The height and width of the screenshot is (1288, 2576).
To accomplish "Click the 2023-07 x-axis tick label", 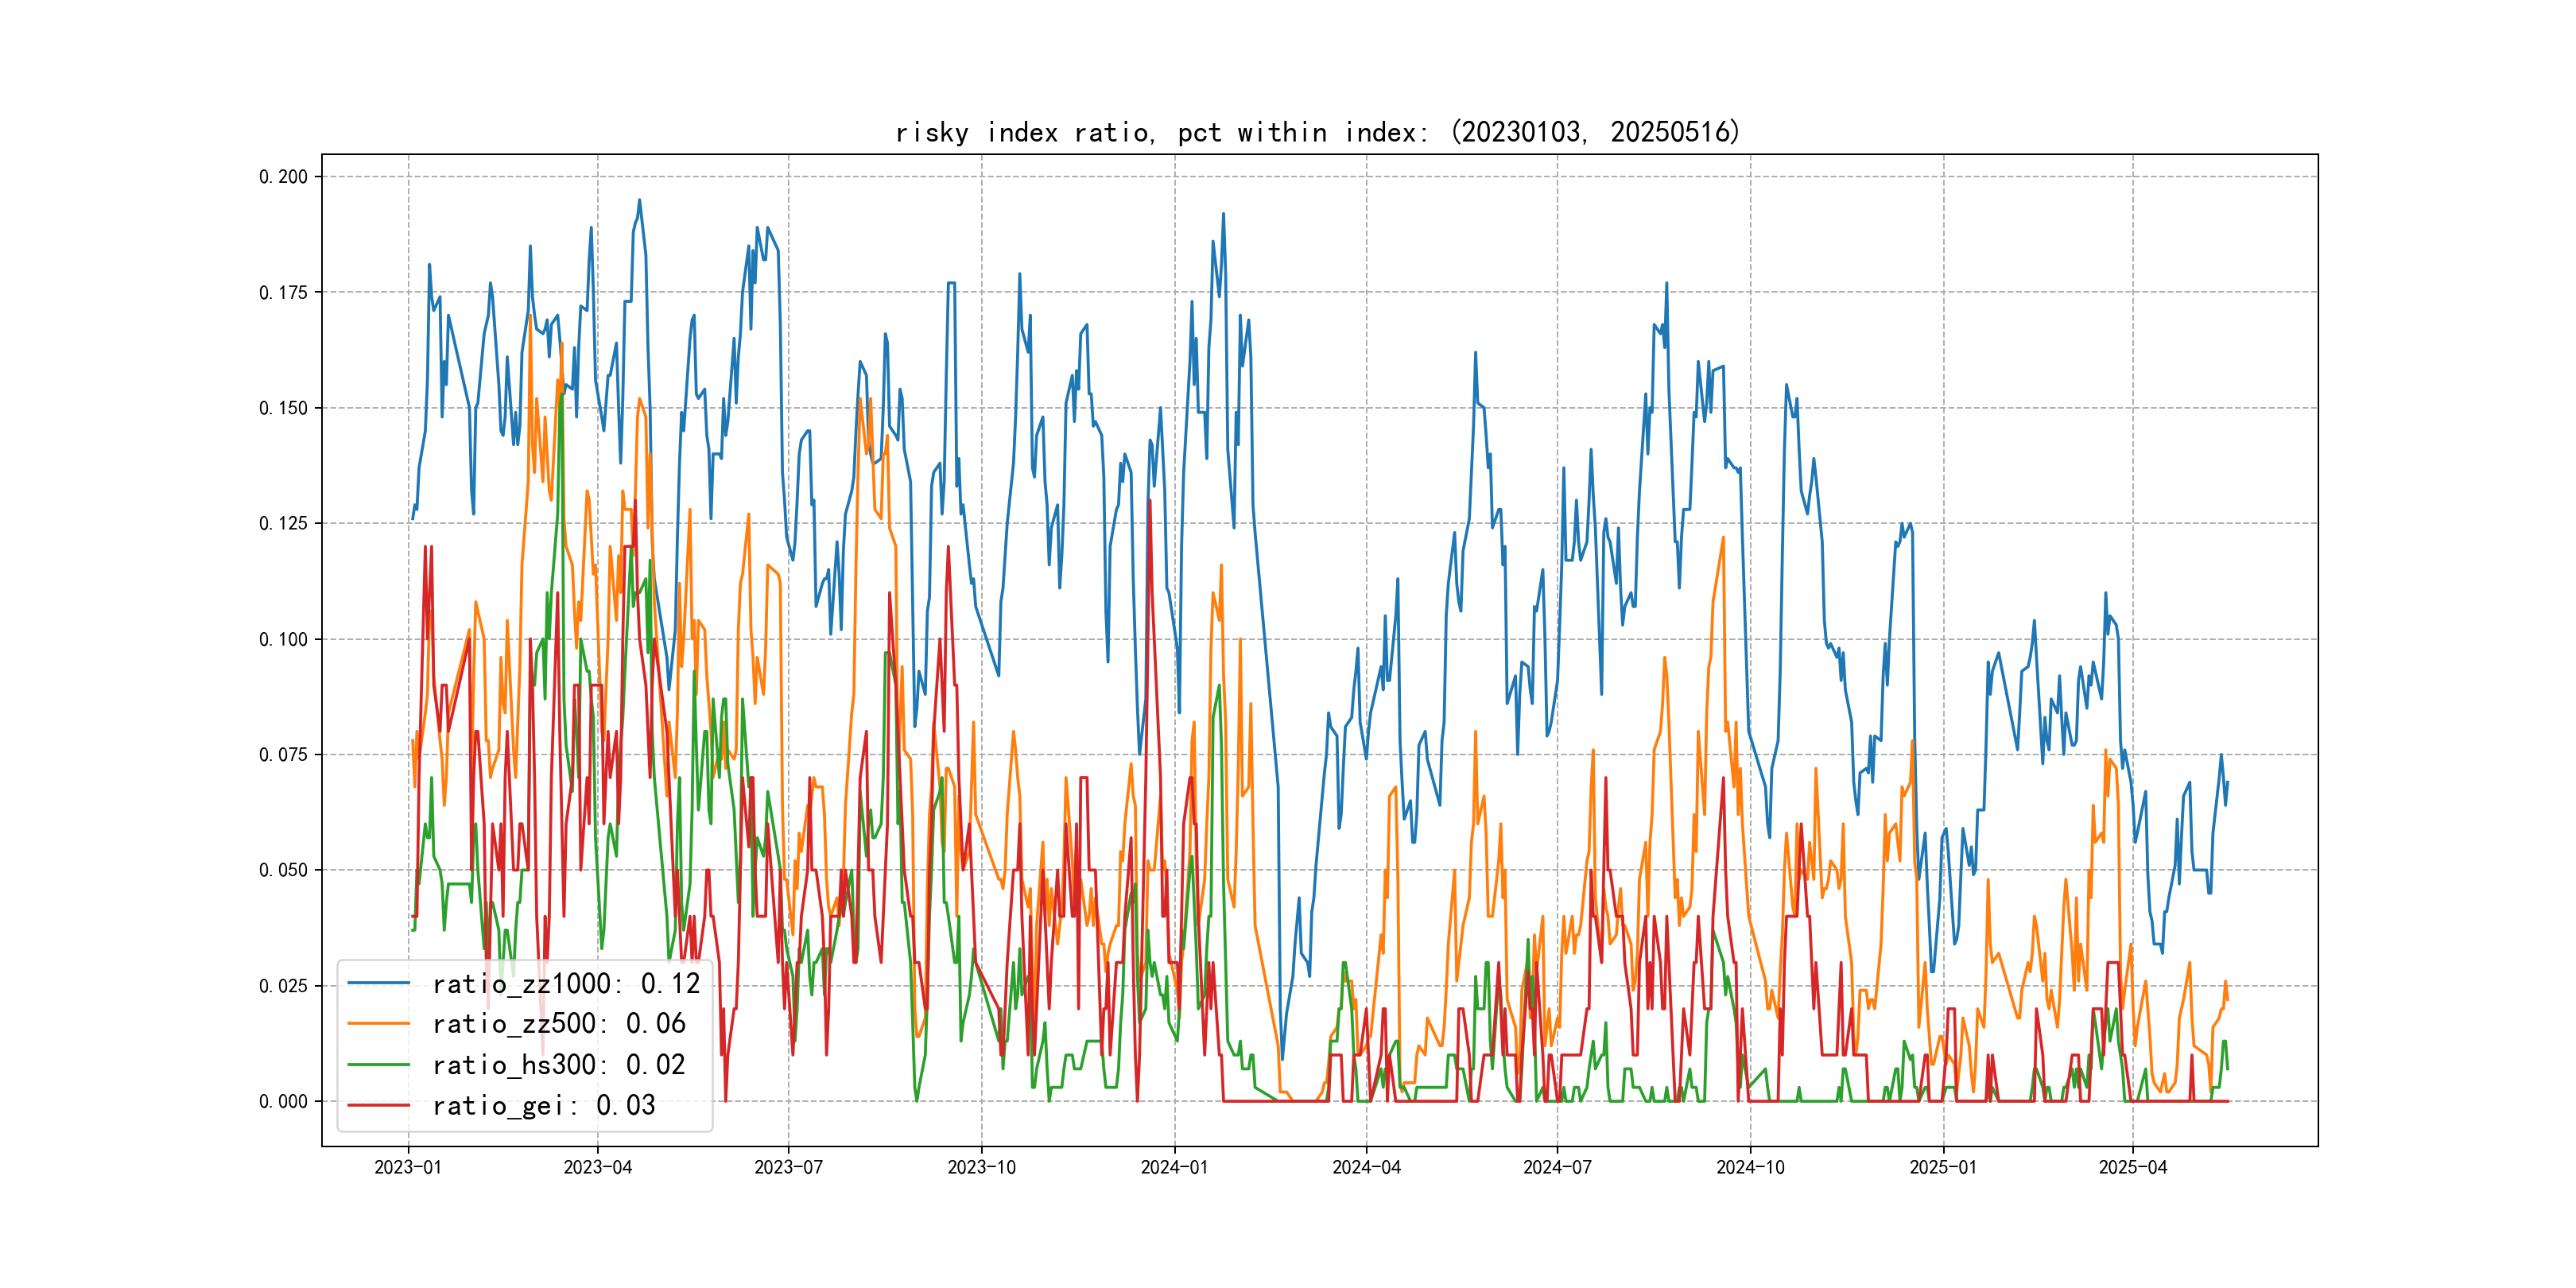I will 788,1167.
